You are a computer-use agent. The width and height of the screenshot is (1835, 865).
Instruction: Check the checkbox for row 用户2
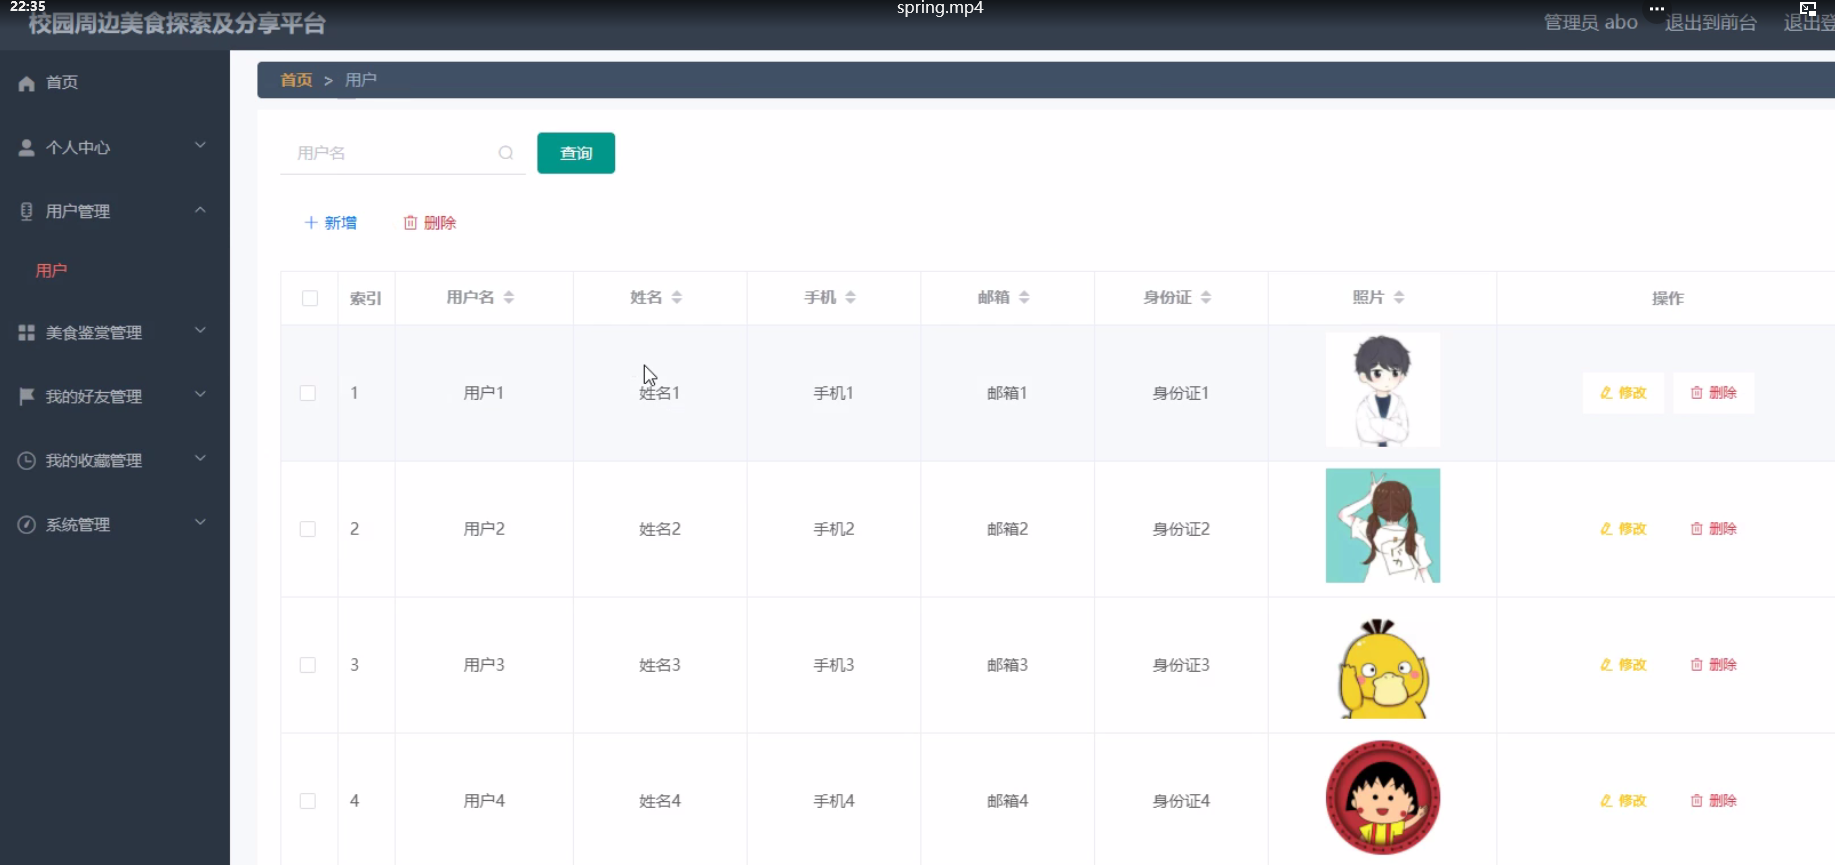(x=308, y=529)
